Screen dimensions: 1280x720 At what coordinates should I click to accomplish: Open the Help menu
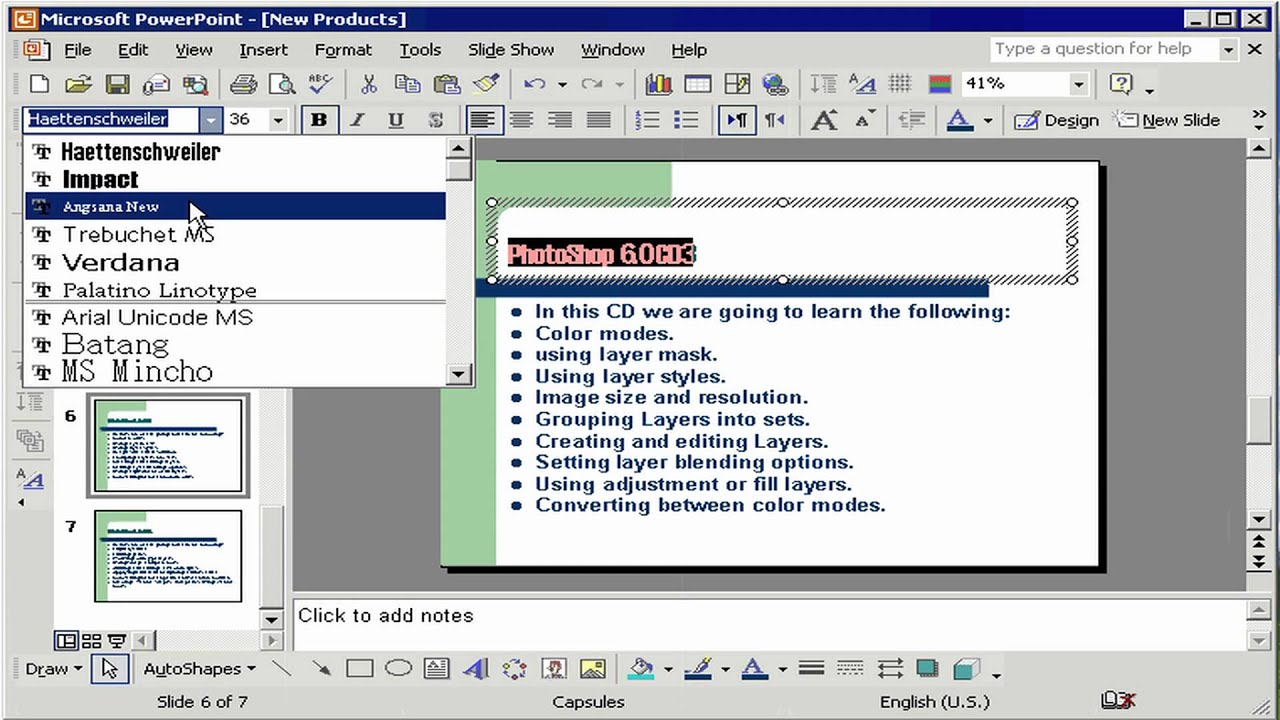(x=689, y=49)
